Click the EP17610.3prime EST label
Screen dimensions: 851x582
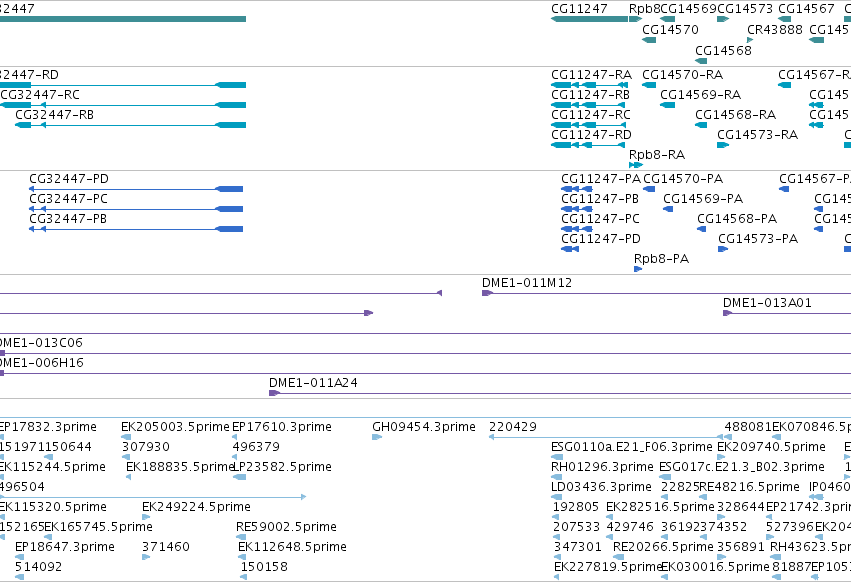pyautogui.click(x=282, y=427)
